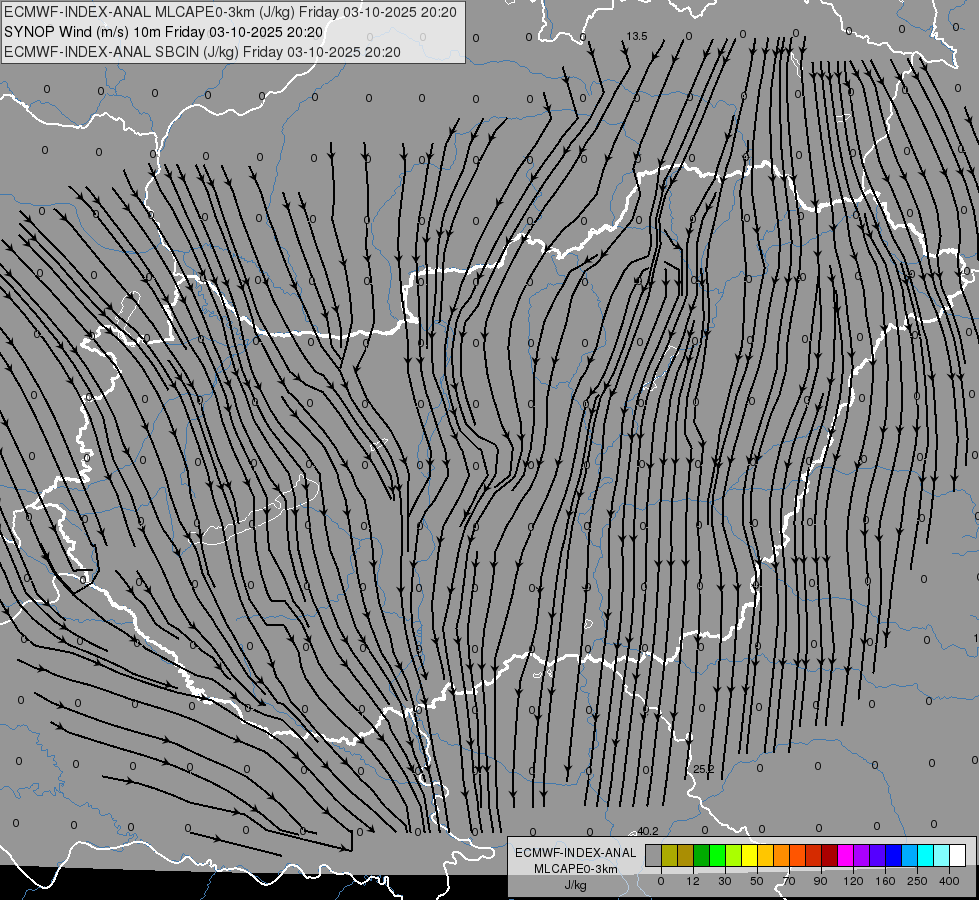The height and width of the screenshot is (900, 979).
Task: Click the J/kg unit label in legend
Action: click(575, 885)
